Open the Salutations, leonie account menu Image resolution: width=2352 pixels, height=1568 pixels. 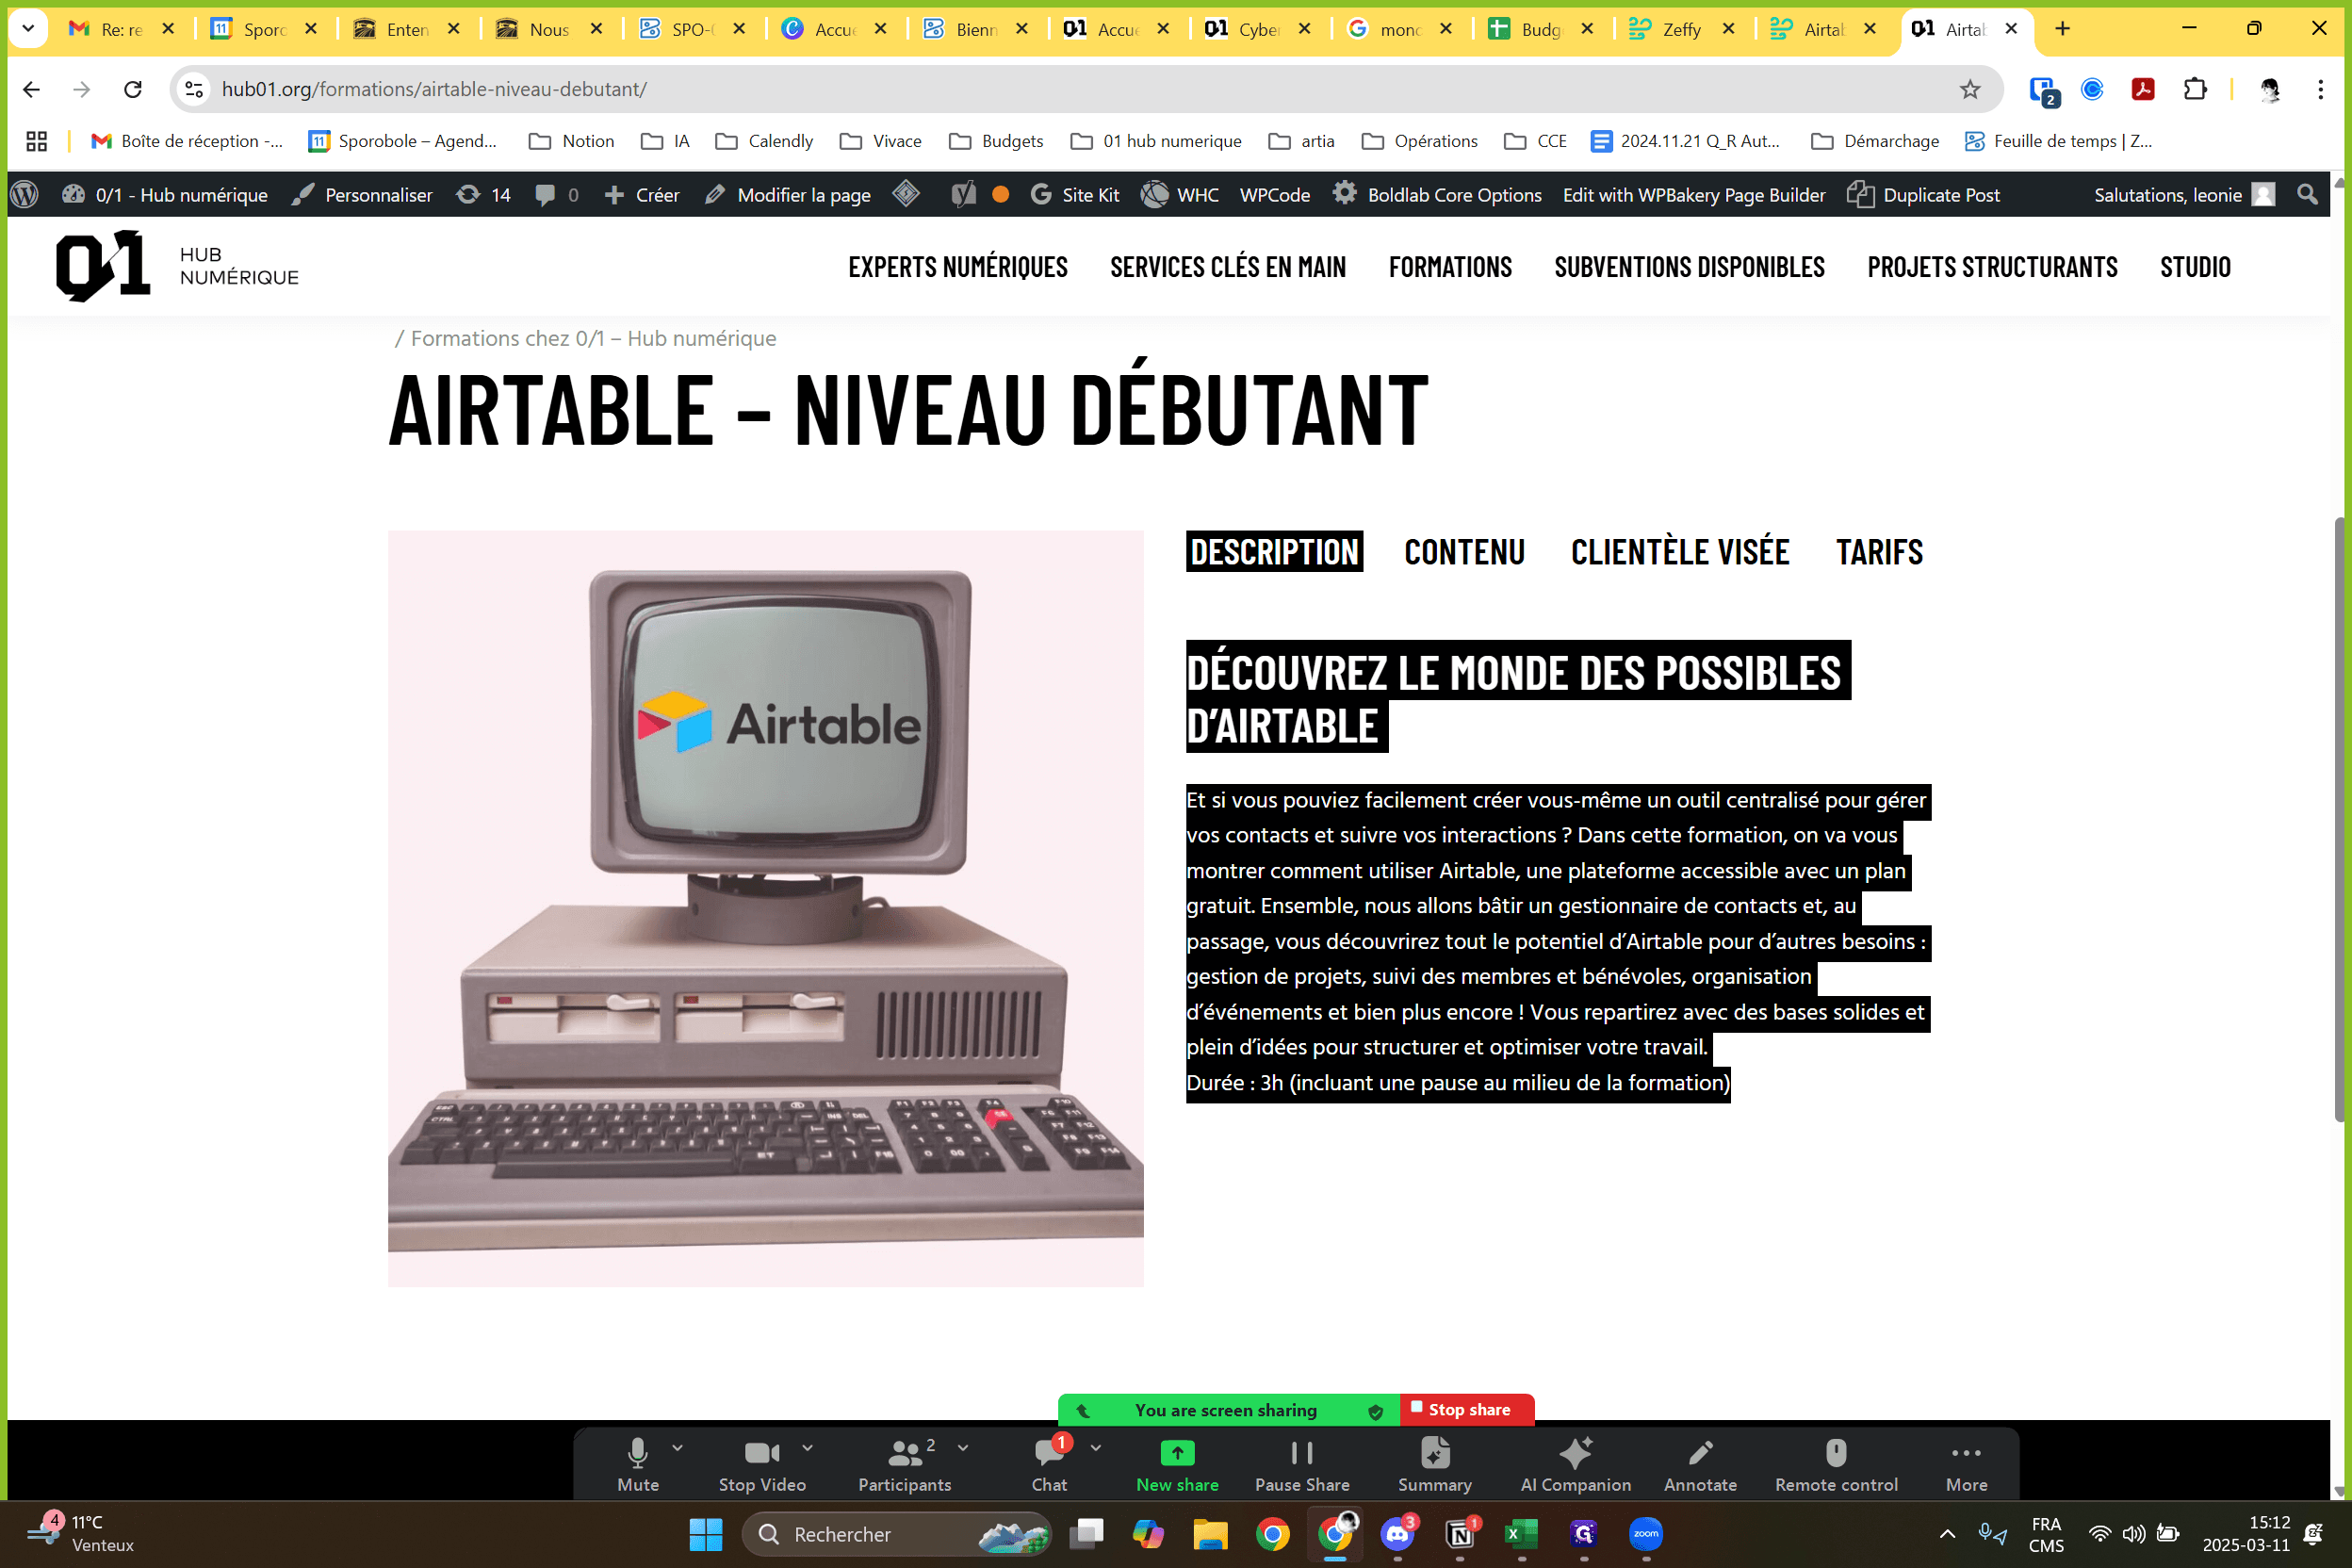pyautogui.click(x=2184, y=195)
